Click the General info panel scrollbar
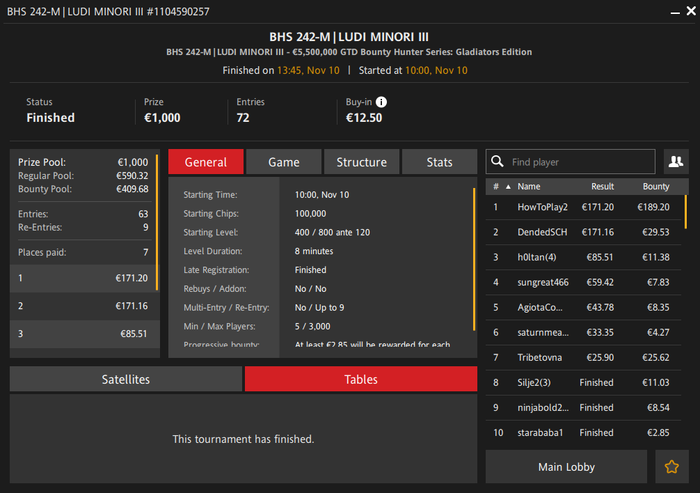This screenshot has width=700, height=493. pyautogui.click(x=474, y=259)
